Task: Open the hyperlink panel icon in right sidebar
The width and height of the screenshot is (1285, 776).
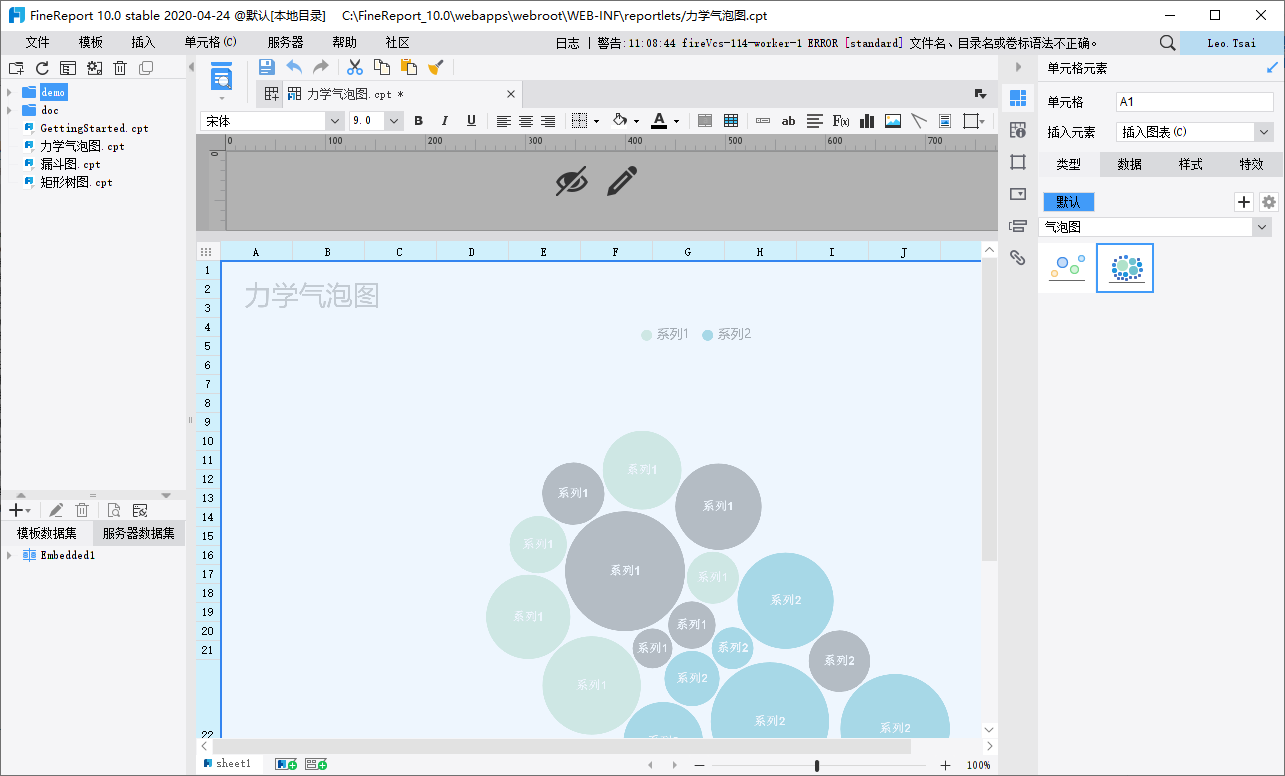Action: [1018, 258]
